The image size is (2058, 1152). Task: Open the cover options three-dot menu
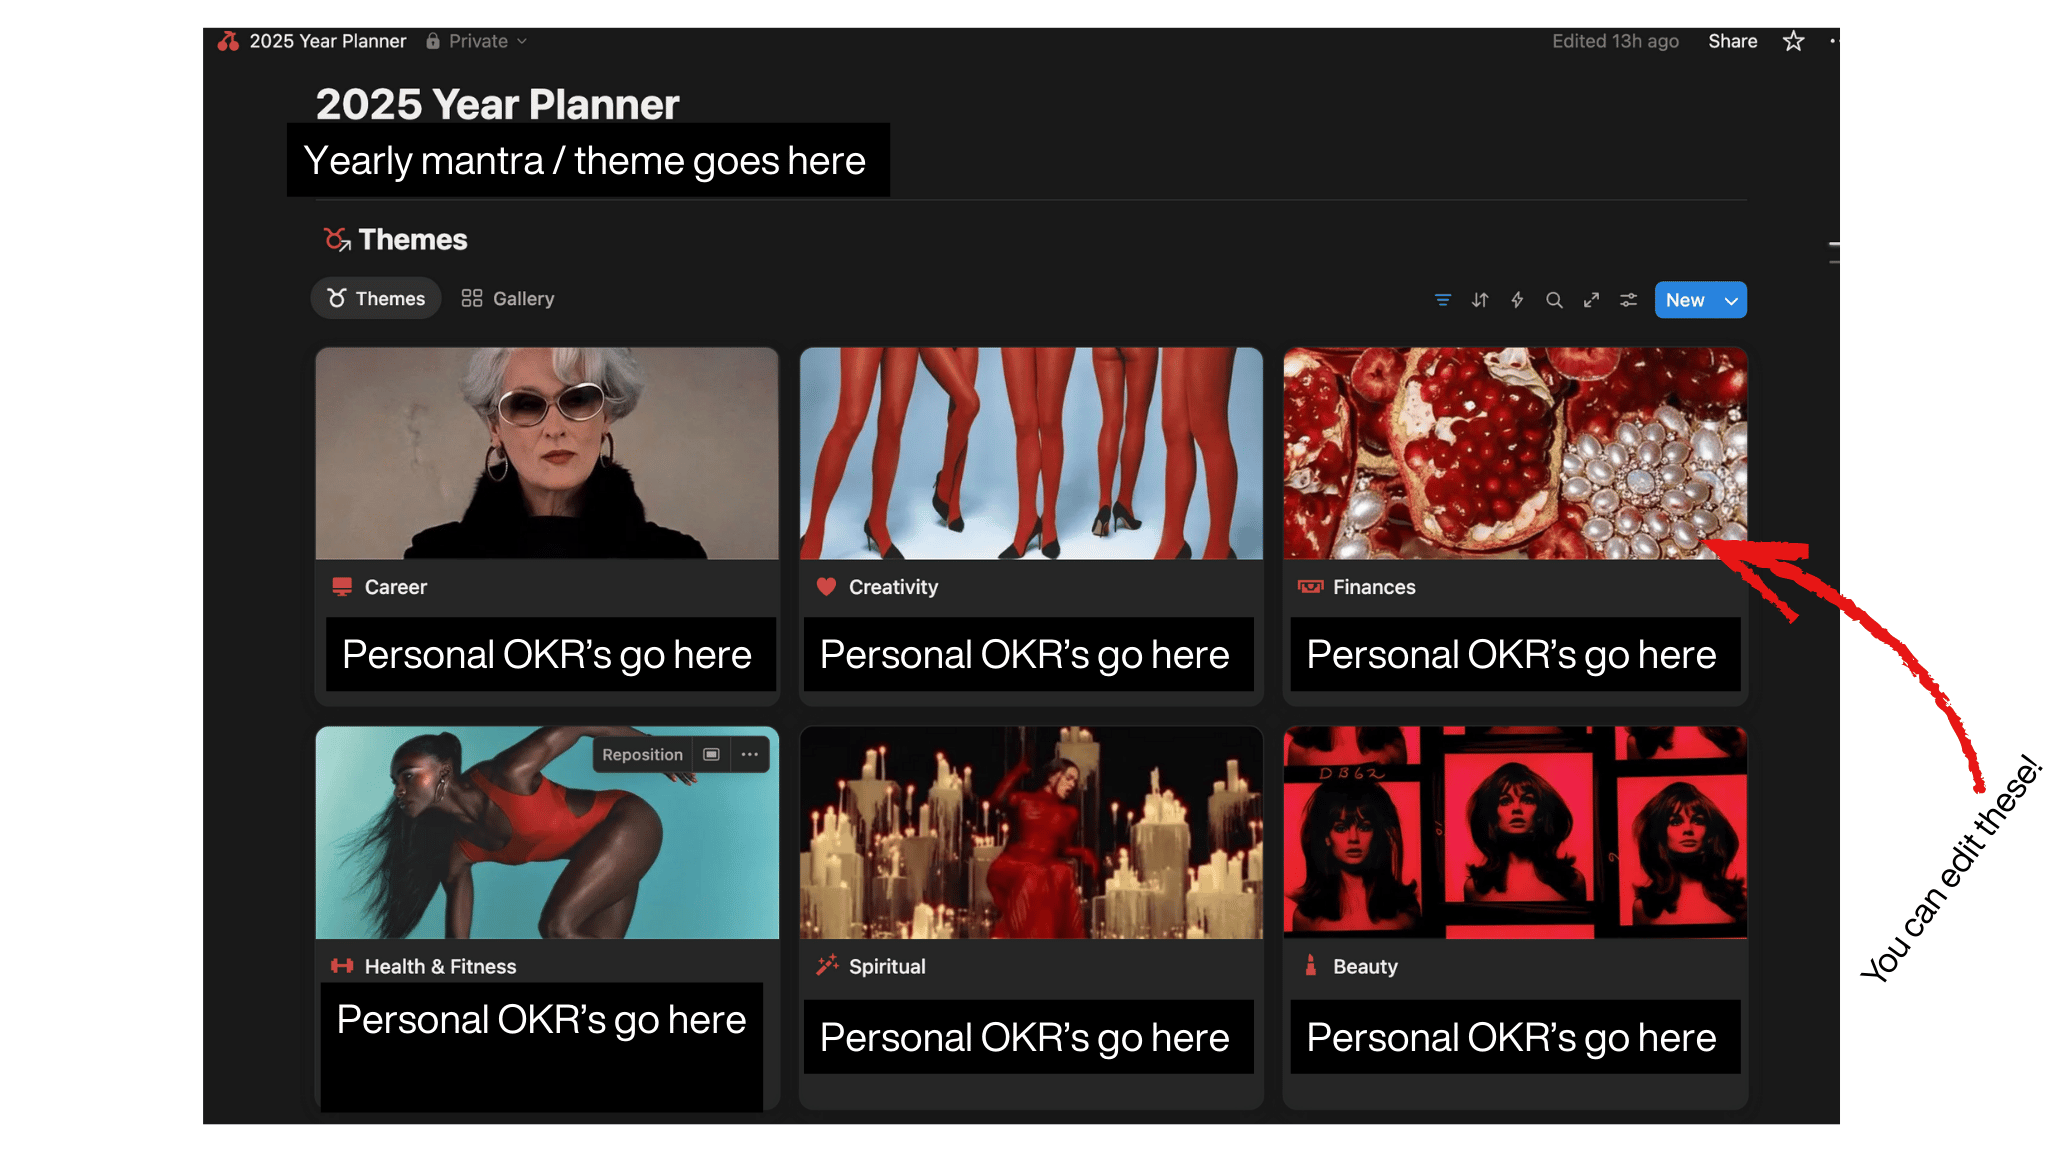point(750,754)
